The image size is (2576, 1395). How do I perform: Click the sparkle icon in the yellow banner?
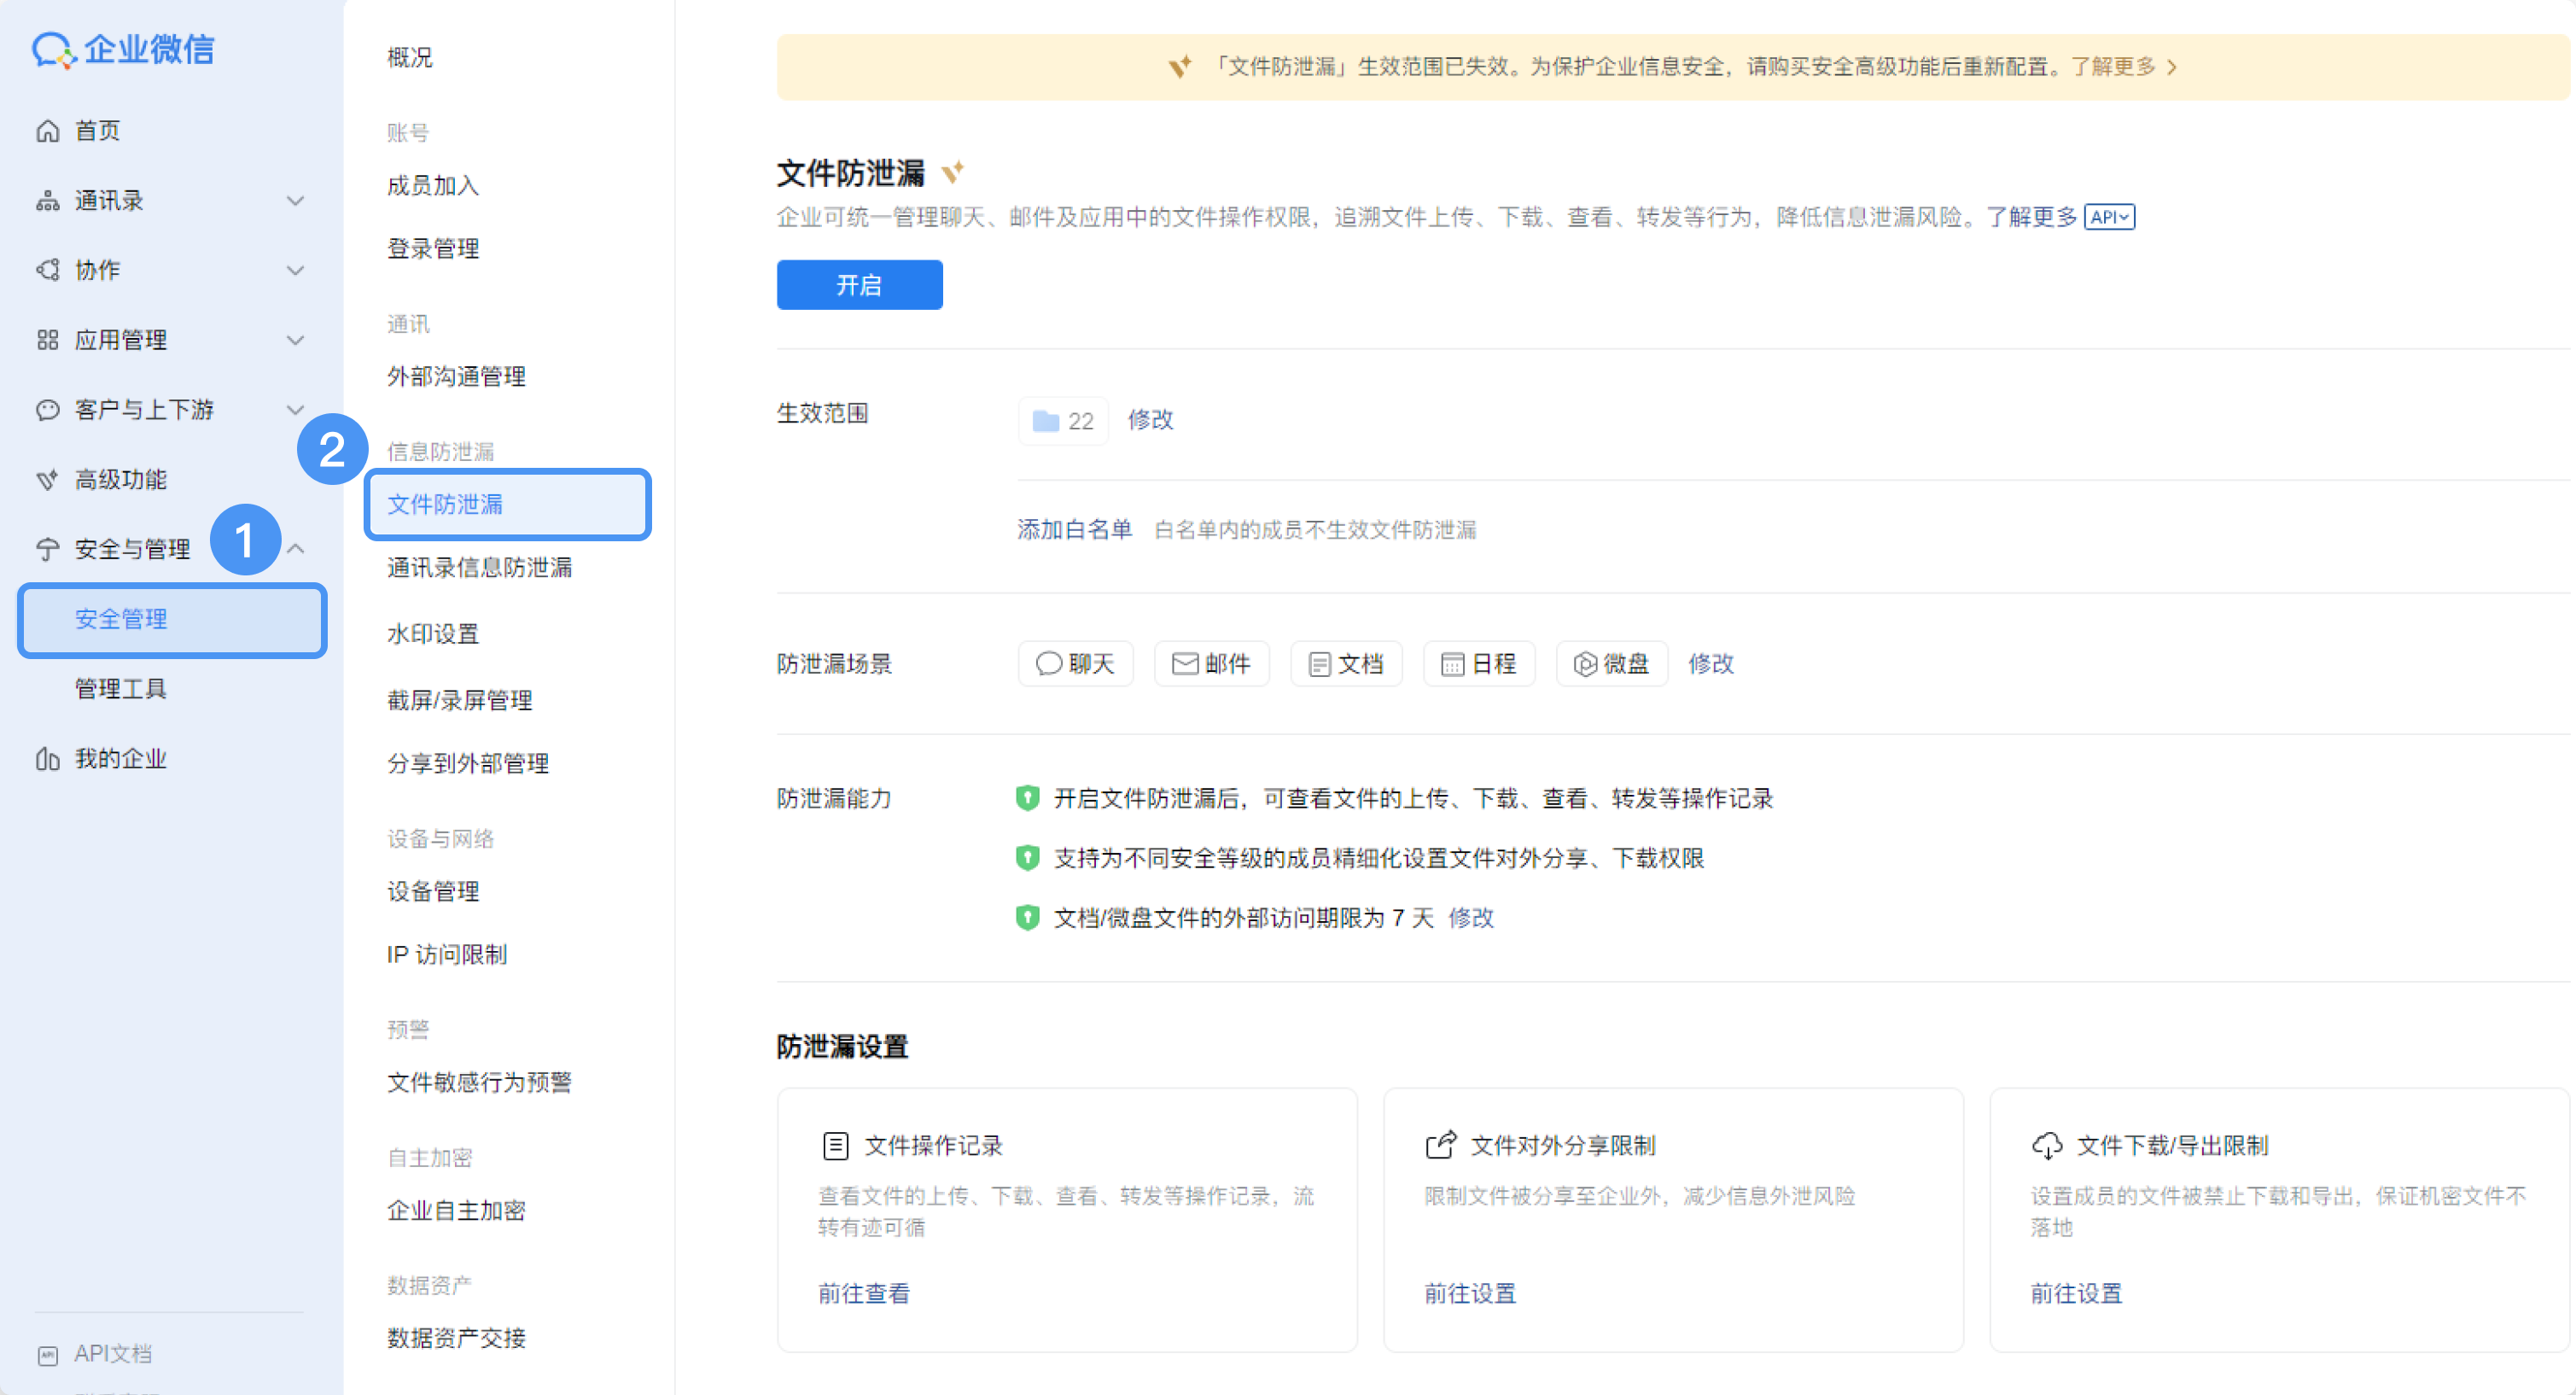[x=1180, y=67]
